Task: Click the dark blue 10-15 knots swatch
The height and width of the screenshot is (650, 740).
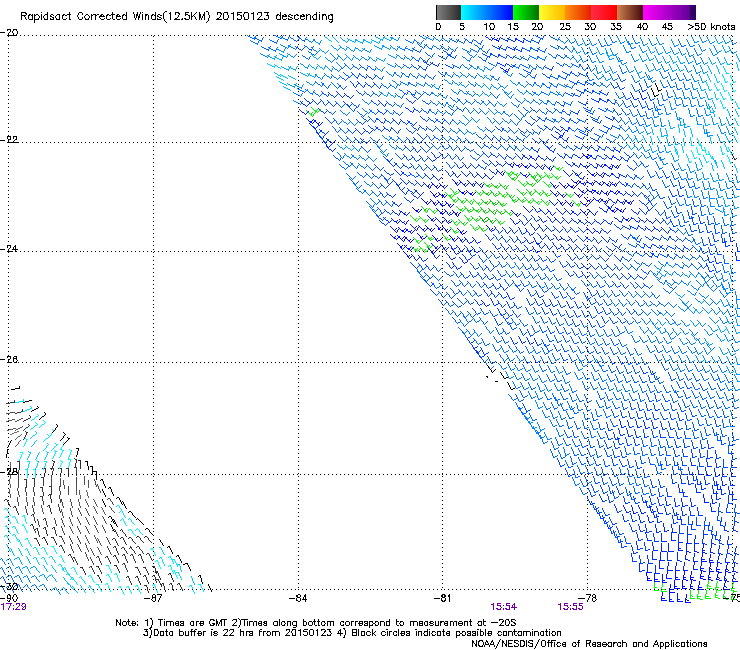Action: (x=500, y=12)
